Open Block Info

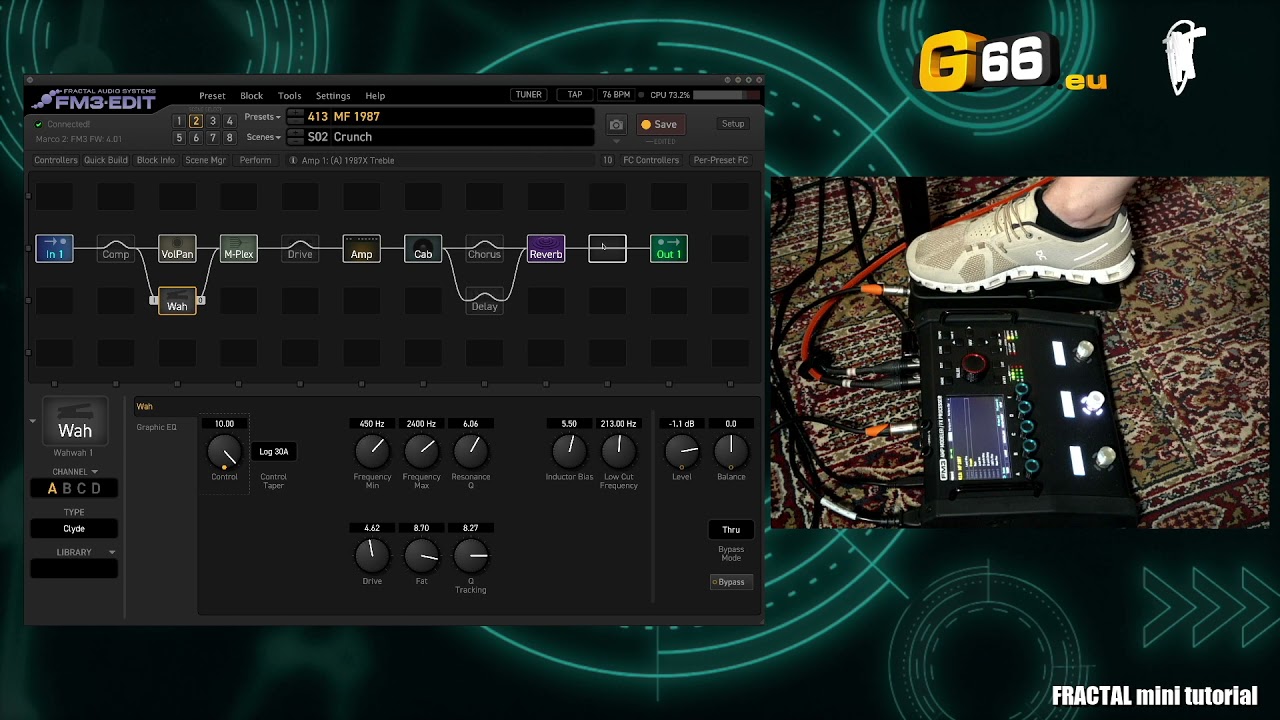click(156, 160)
